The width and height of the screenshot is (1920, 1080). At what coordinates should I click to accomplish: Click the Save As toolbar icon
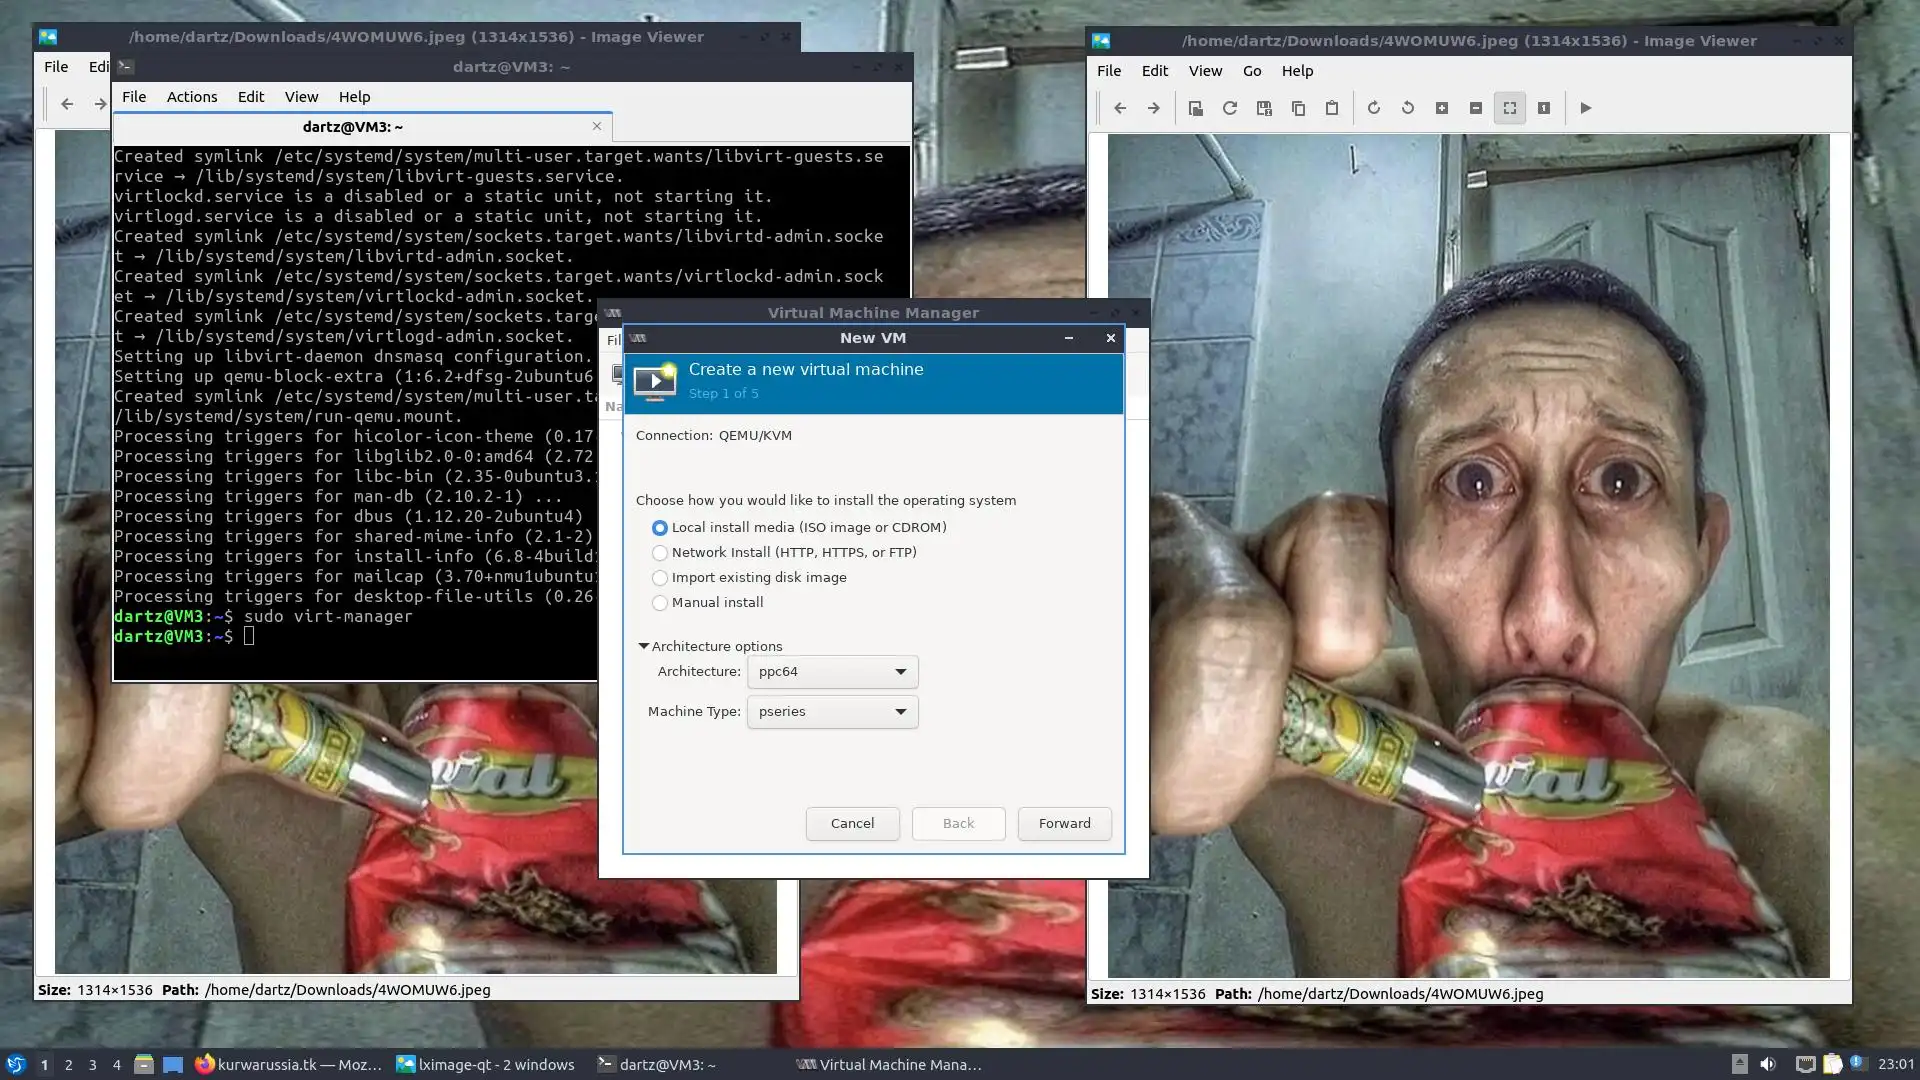click(1264, 108)
